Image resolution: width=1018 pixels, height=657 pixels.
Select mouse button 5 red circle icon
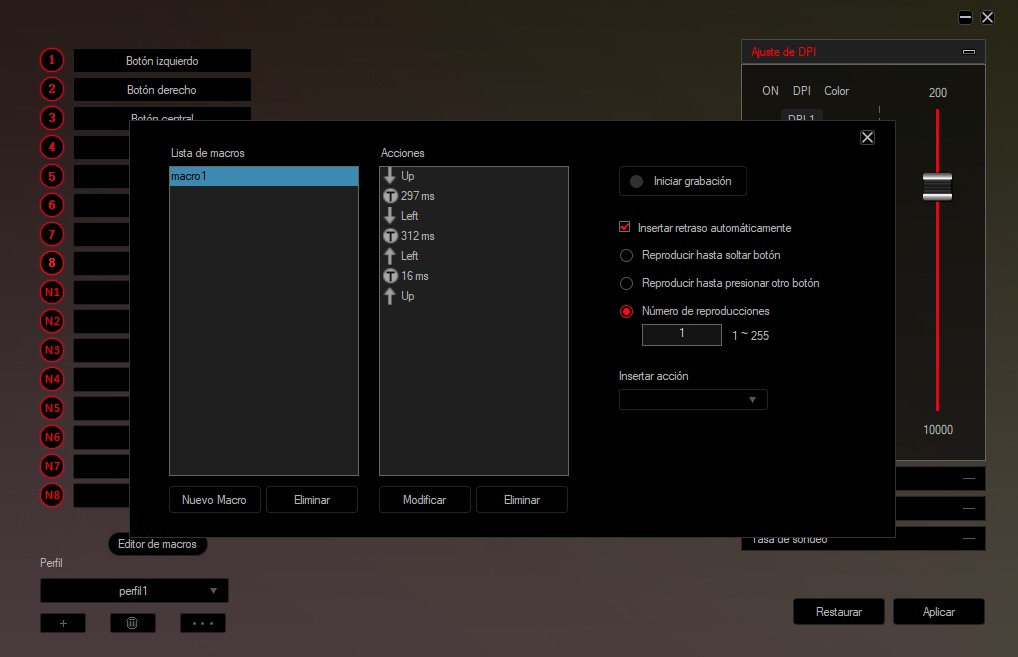coord(52,176)
